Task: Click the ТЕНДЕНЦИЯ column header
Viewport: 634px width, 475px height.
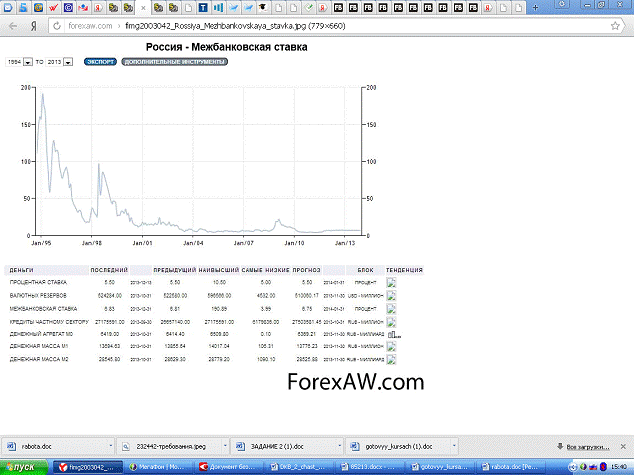Action: coord(404,270)
